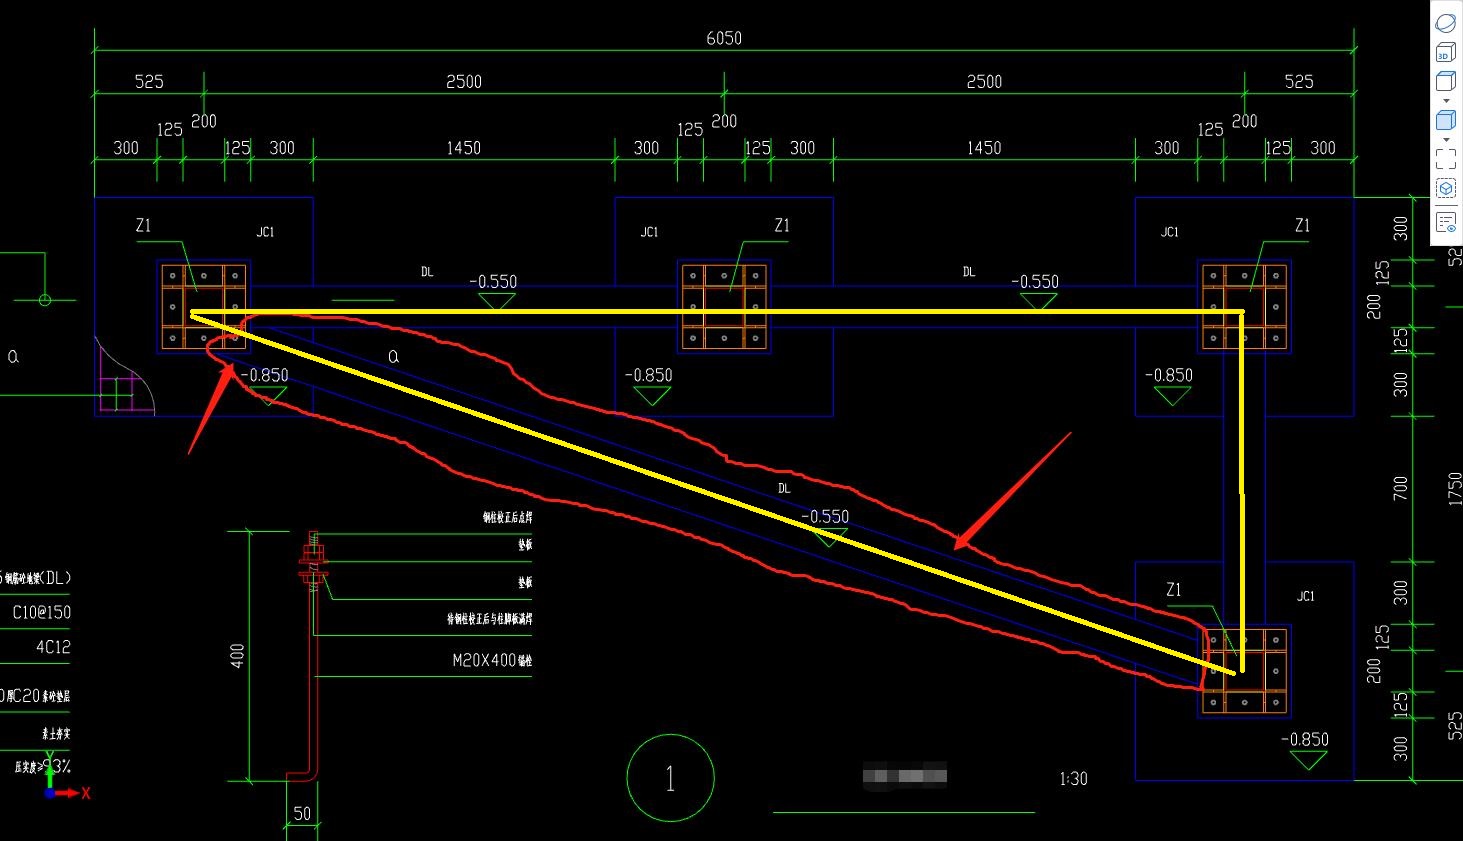The height and width of the screenshot is (841, 1463).
Task: Click the 4C12 rebar annotation
Action: pos(53,647)
